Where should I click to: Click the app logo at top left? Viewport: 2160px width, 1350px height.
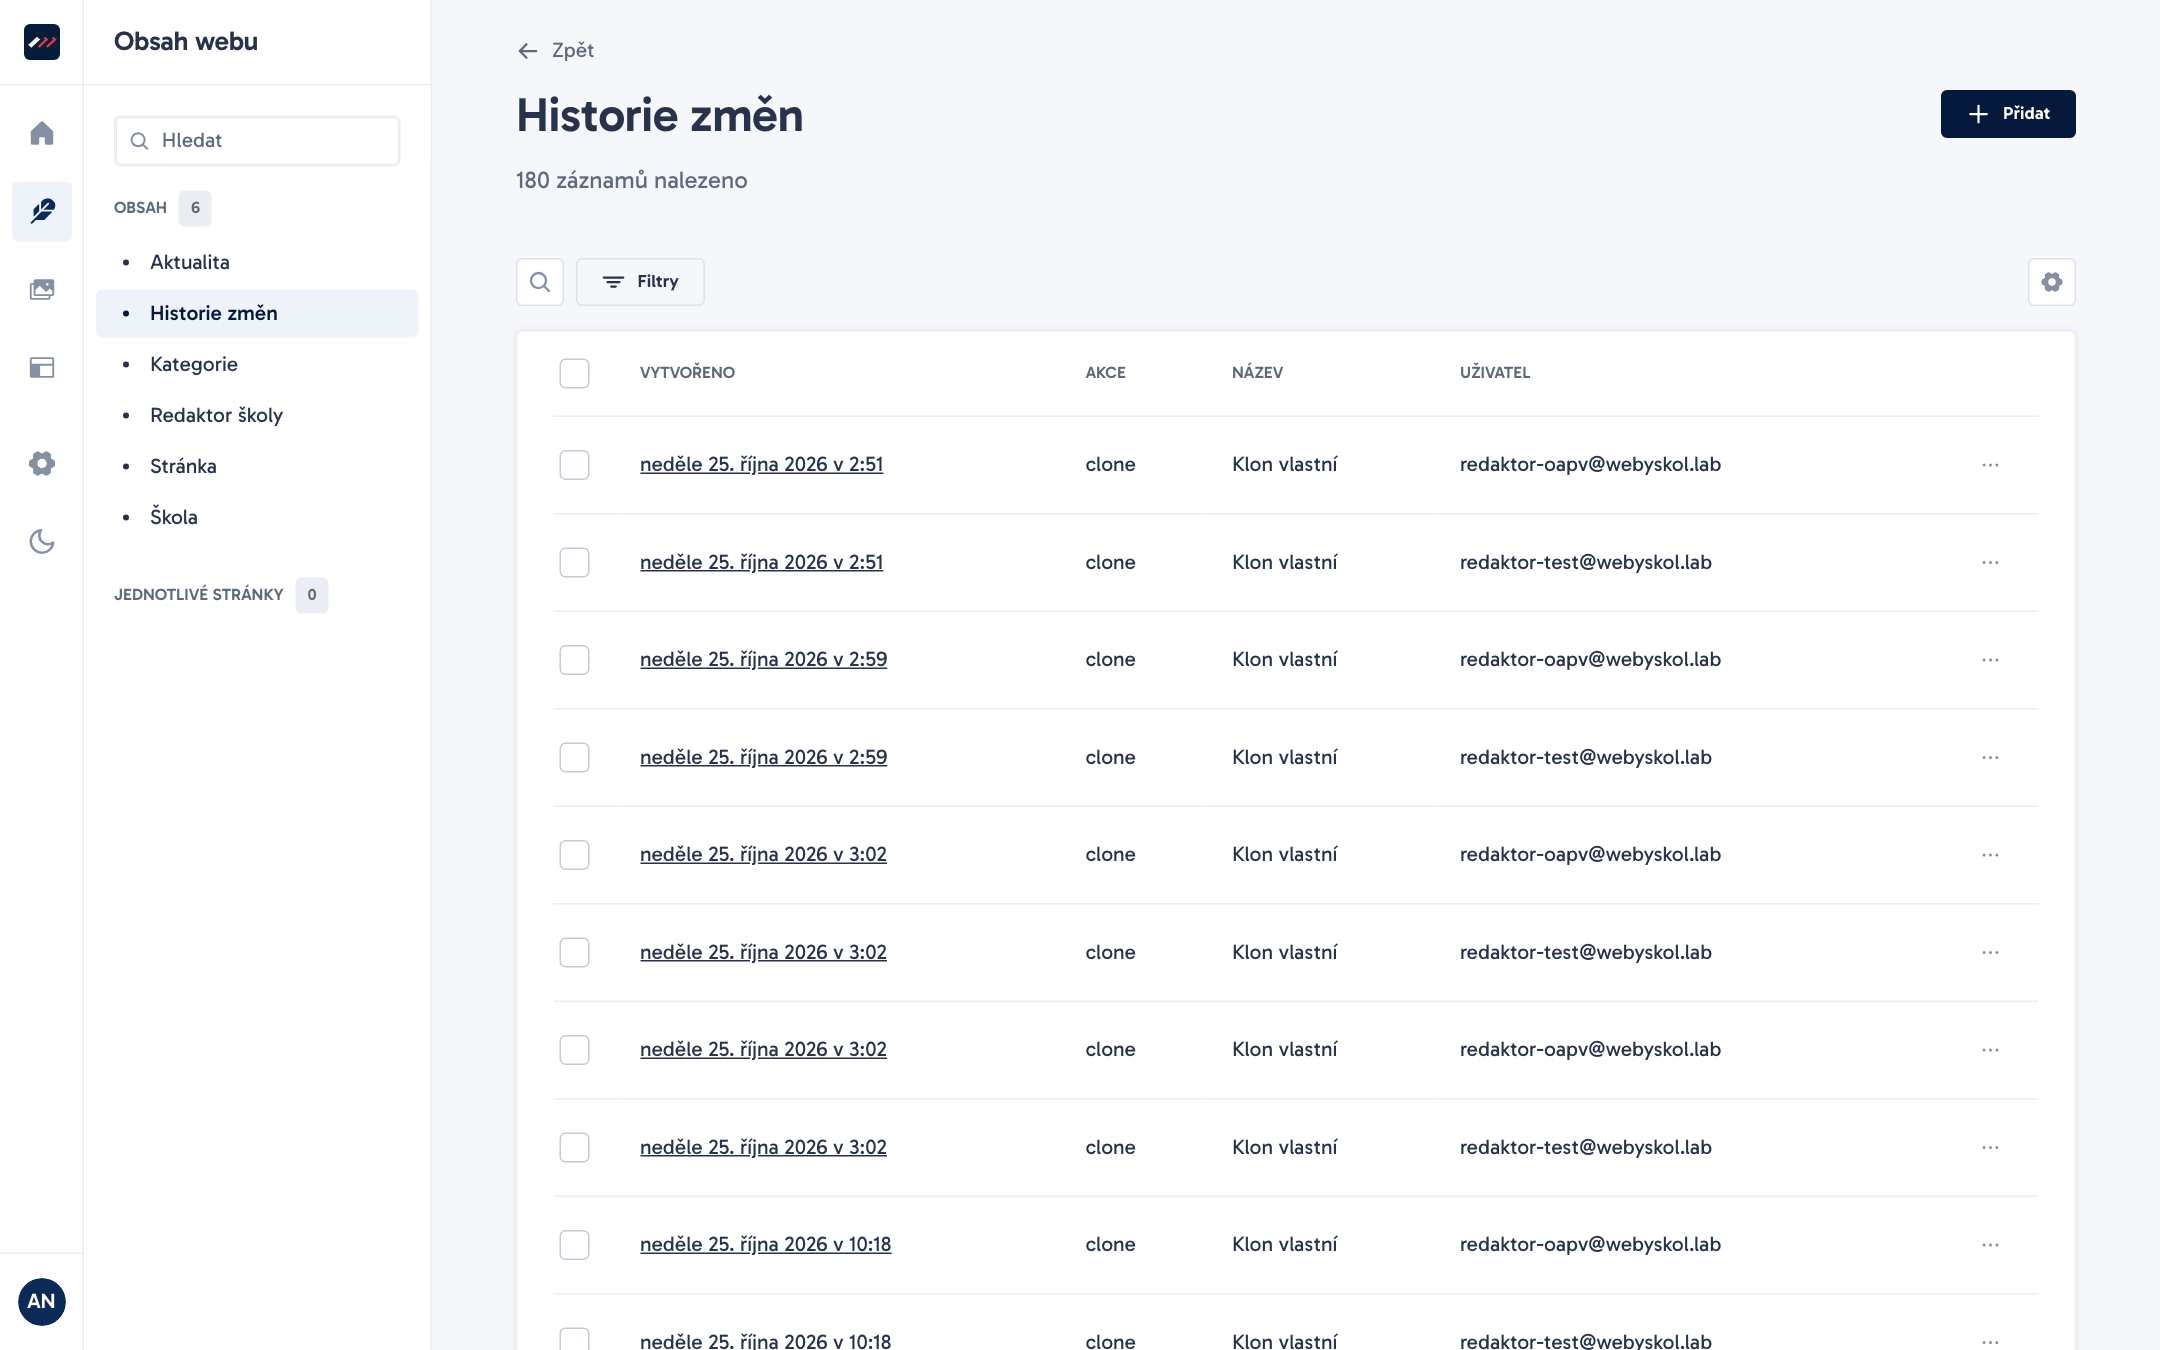coord(42,42)
